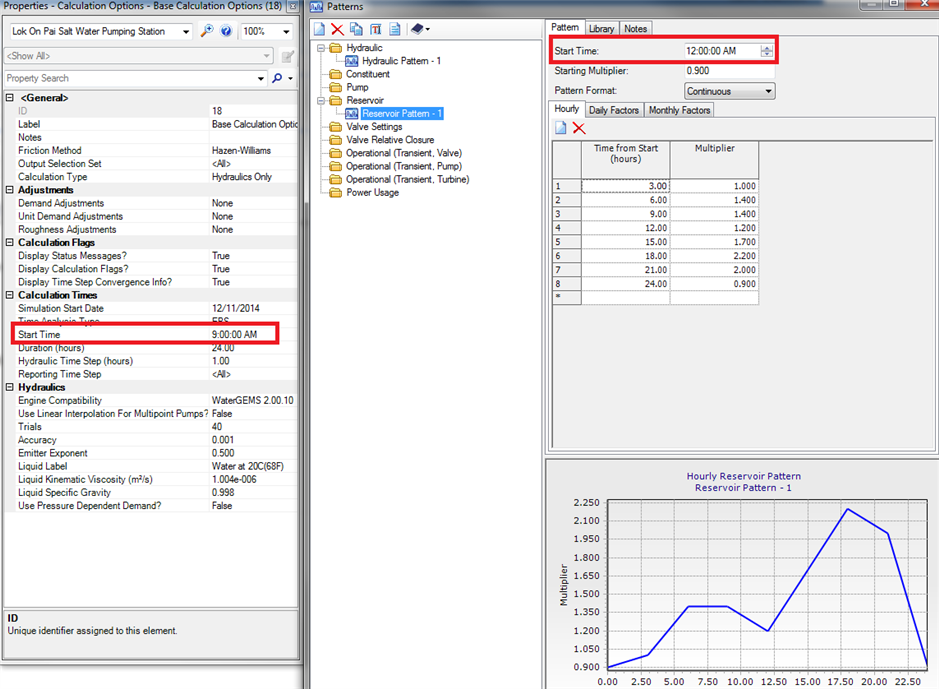Image resolution: width=939 pixels, height=689 pixels.
Task: Select the Duplicate pattern icon
Action: [357, 30]
